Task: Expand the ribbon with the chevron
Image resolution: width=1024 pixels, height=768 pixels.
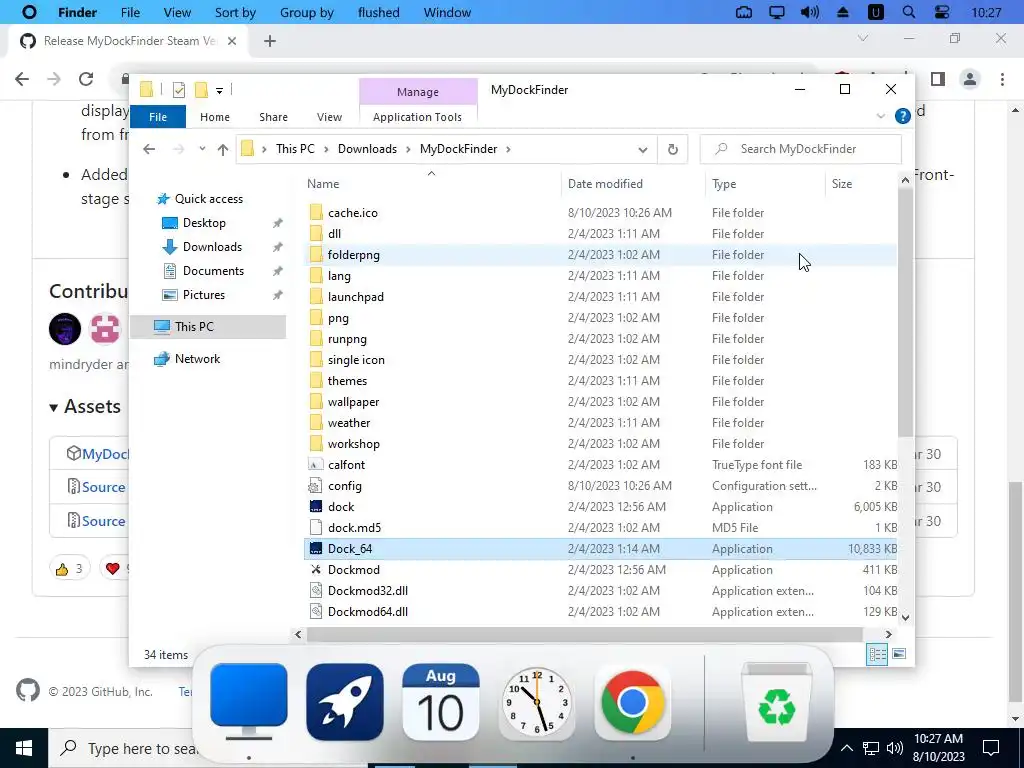Action: pos(880,116)
